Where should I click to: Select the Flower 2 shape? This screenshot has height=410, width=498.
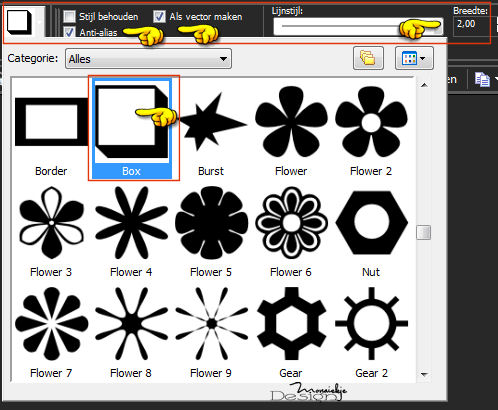[x=371, y=128]
